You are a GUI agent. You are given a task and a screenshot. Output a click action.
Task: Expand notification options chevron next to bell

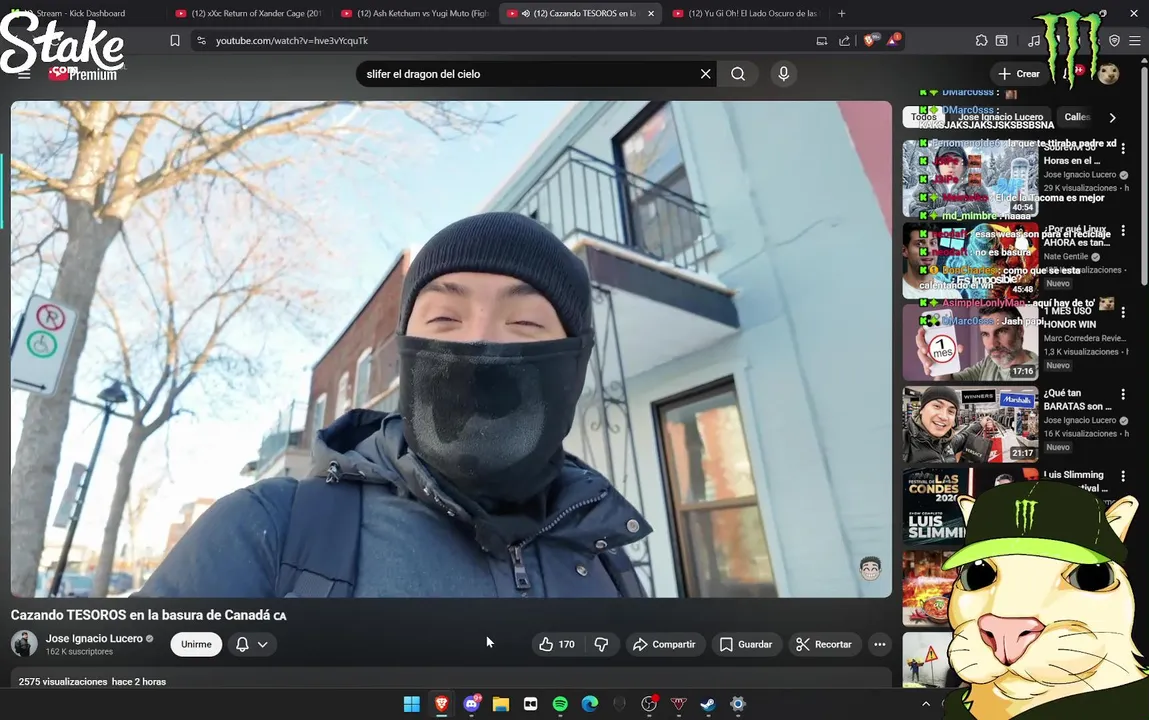(x=262, y=645)
